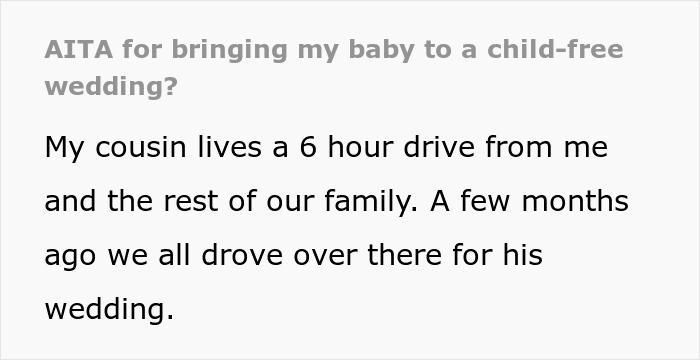Click the word "rest" in the paragraph
Image resolution: width=700 pixels, height=360 pixels.
click(x=191, y=201)
